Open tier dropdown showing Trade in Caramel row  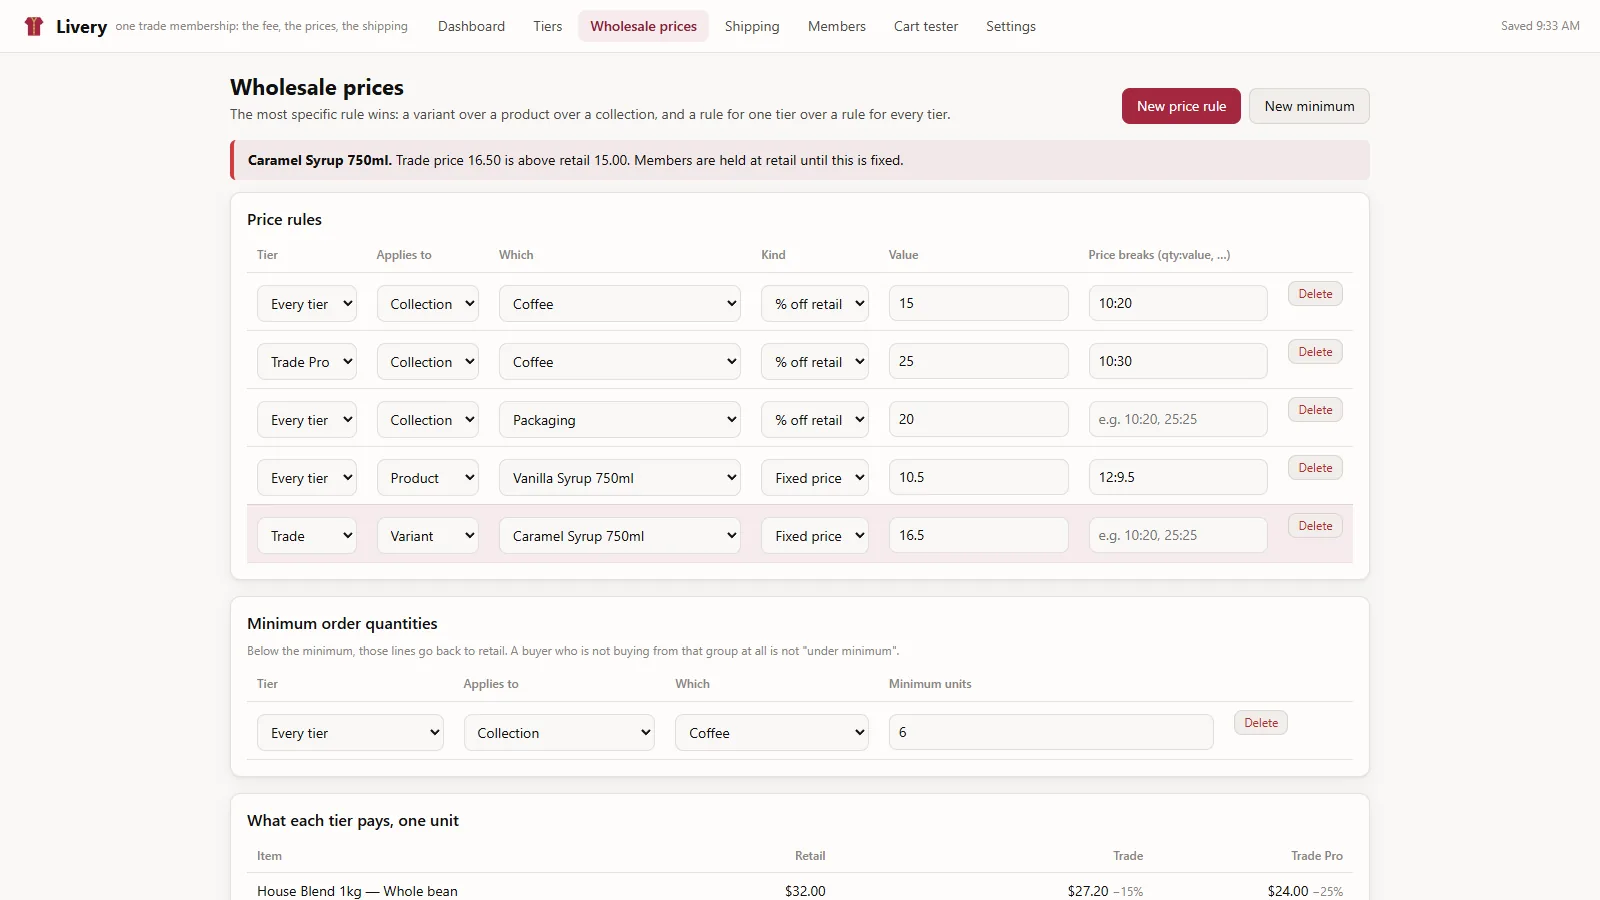(307, 536)
